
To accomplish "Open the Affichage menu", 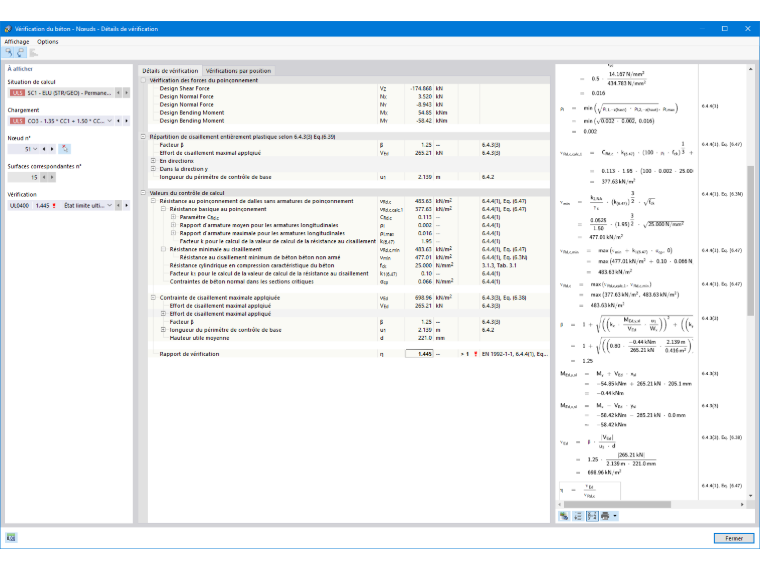I will [x=17, y=42].
